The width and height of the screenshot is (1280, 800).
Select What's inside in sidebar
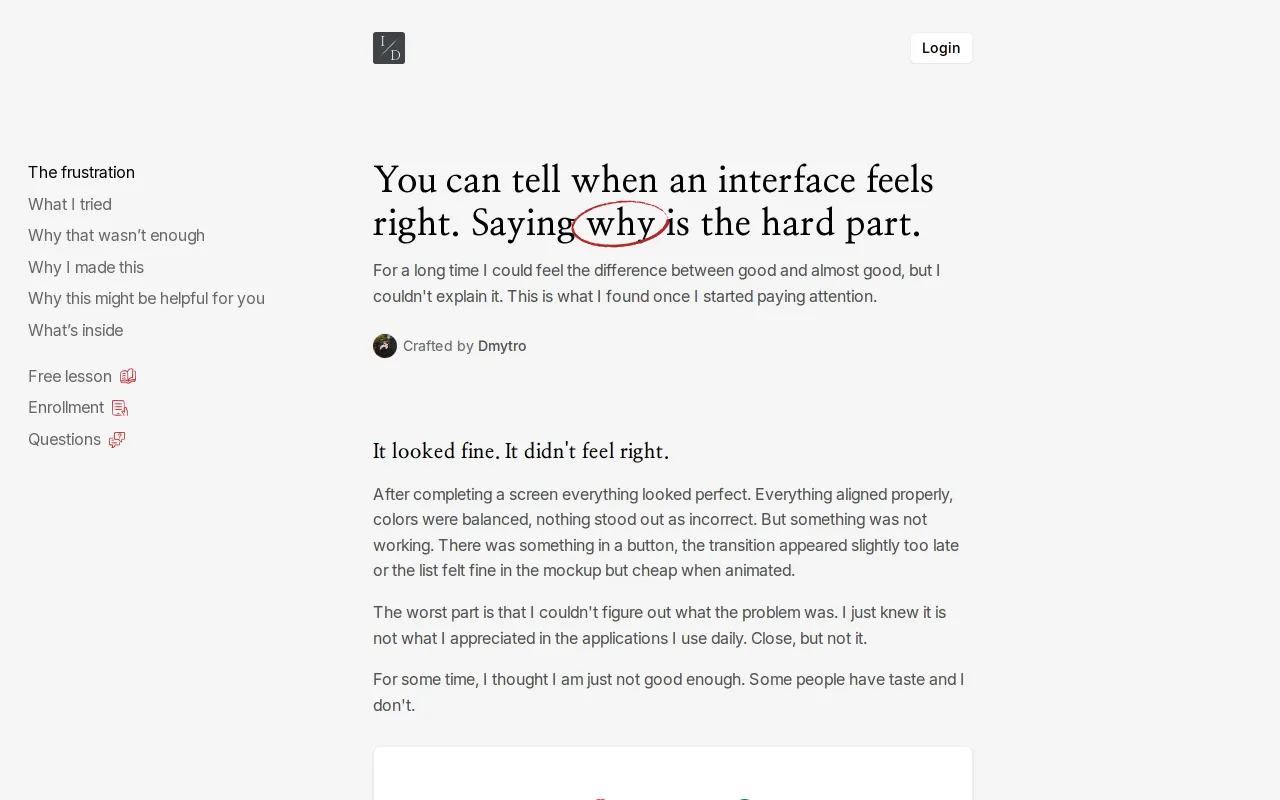pos(76,330)
